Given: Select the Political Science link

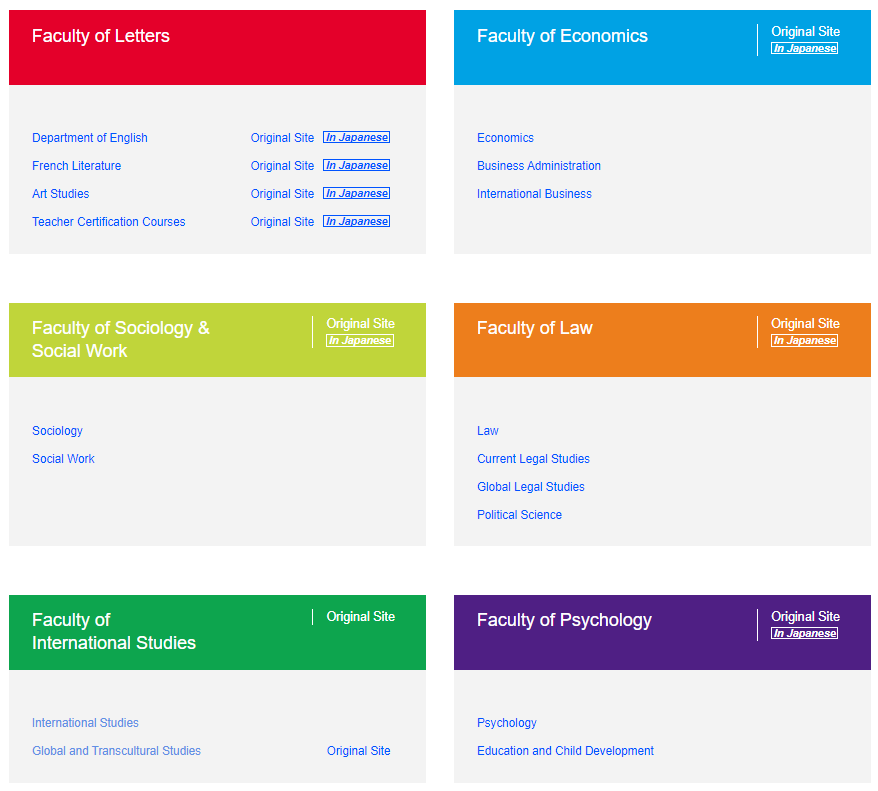Looking at the screenshot, I should coord(519,515).
